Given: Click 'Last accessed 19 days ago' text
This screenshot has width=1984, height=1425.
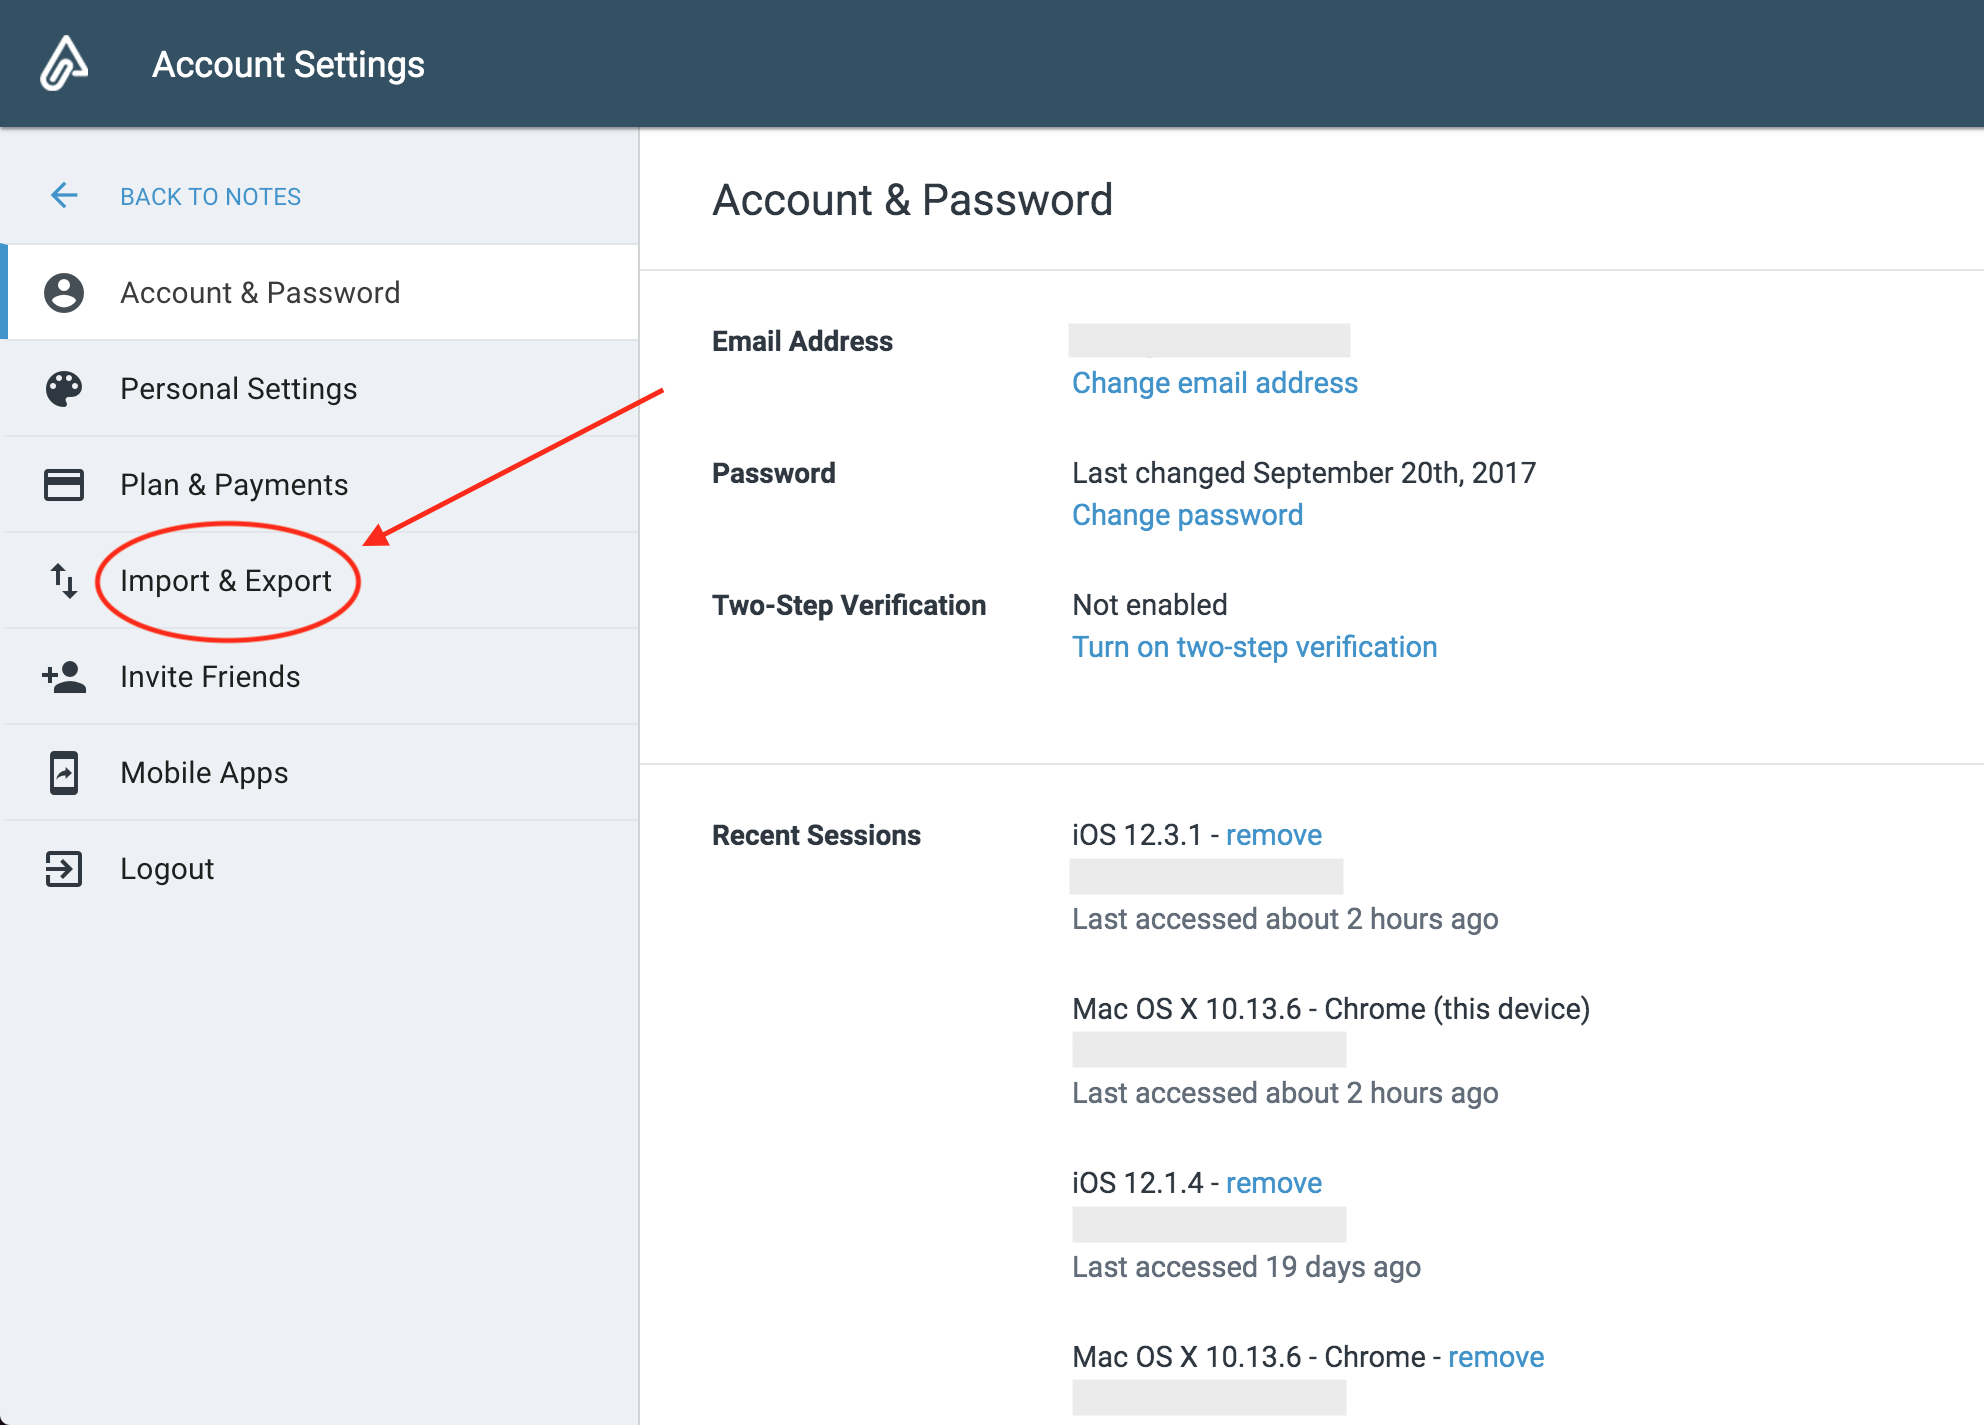Looking at the screenshot, I should 1246,1267.
